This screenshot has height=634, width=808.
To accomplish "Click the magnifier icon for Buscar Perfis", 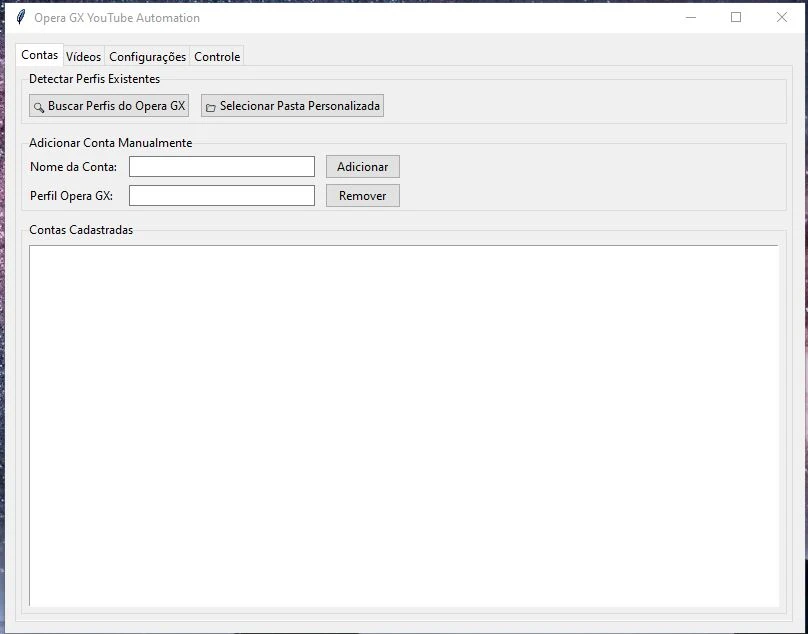I will (39, 107).
